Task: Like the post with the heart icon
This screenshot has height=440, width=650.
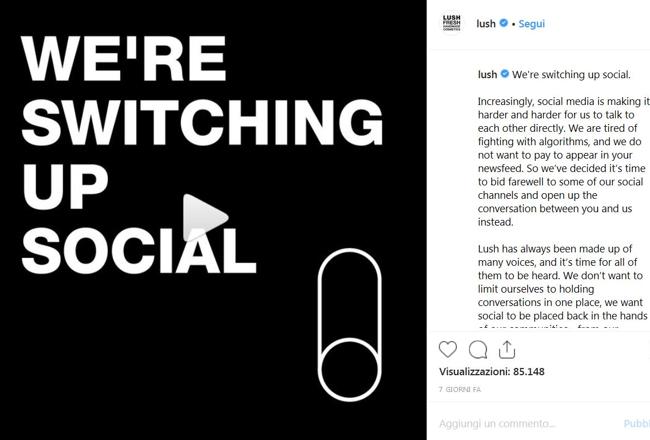Action: coord(448,349)
